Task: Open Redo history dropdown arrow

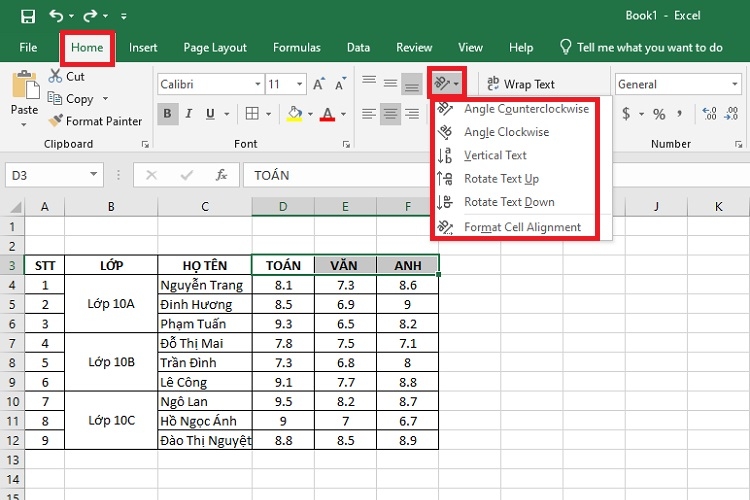Action: pos(105,16)
